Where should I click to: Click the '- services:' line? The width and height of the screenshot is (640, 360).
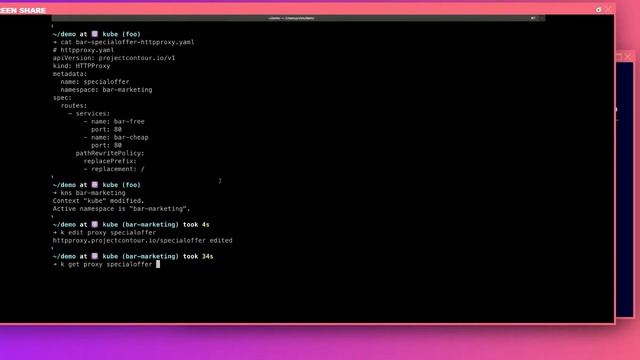click(x=89, y=113)
